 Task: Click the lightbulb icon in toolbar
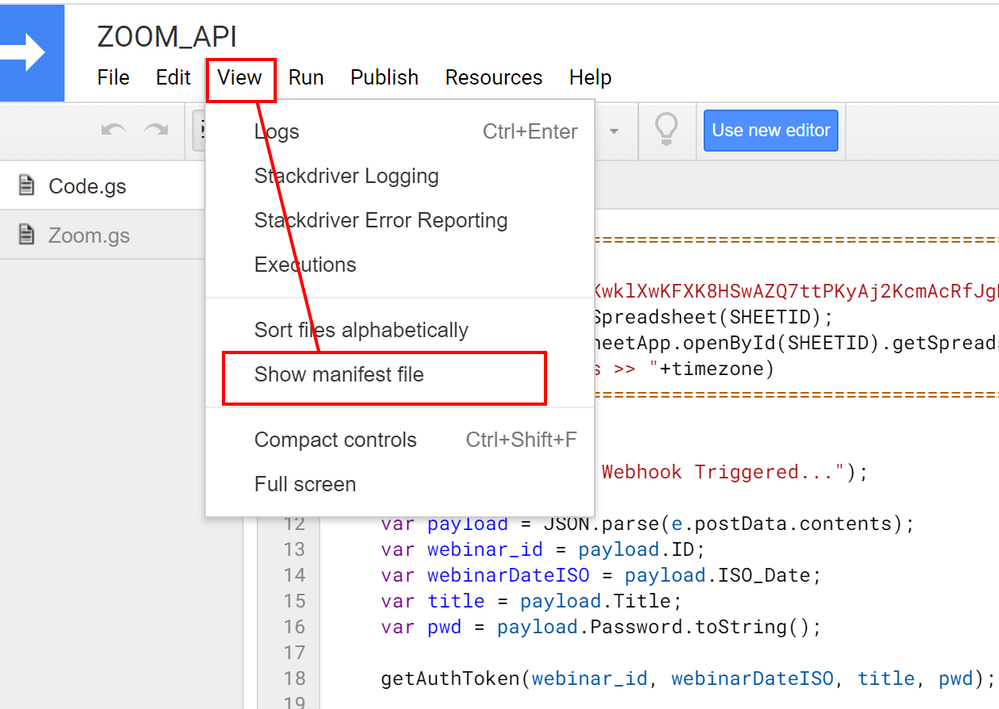(x=666, y=129)
